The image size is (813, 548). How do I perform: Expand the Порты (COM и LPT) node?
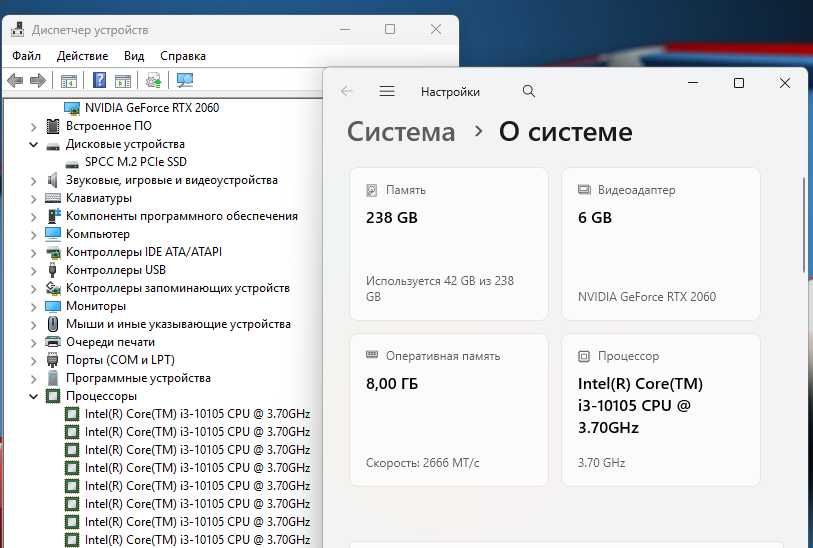34,361
